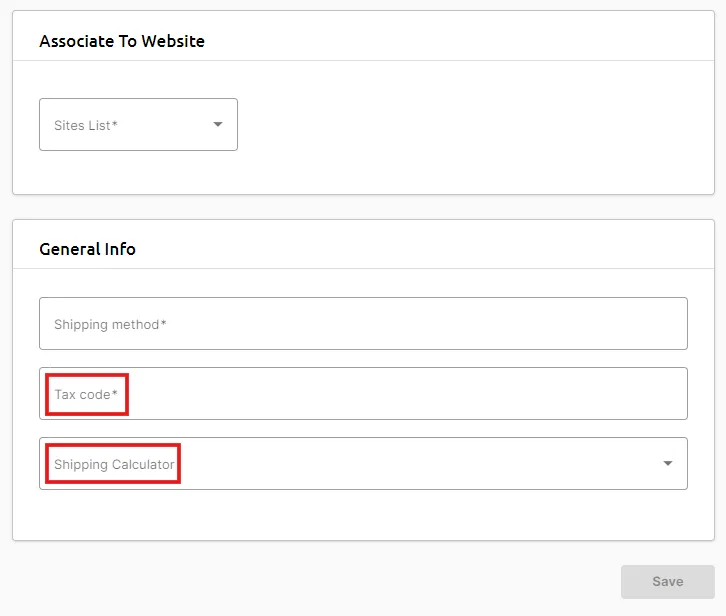Focus the Shipping method input field
The image size is (726, 616).
(x=363, y=324)
